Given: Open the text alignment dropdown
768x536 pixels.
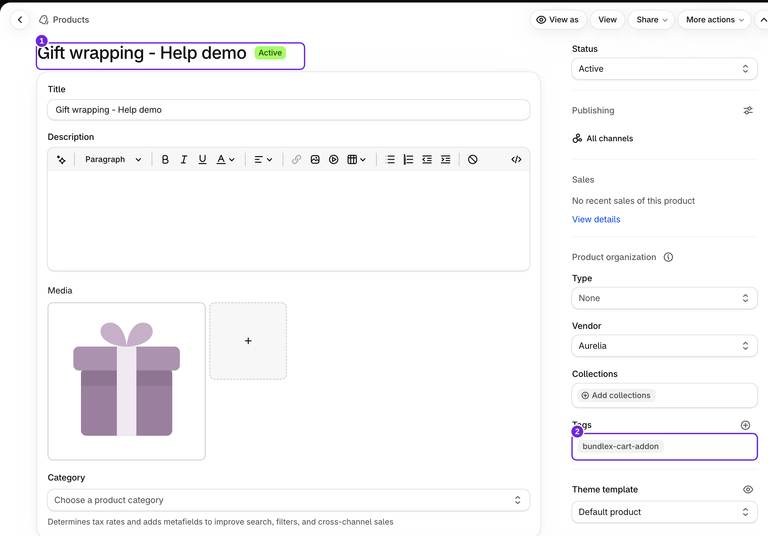Looking at the screenshot, I should 263,159.
